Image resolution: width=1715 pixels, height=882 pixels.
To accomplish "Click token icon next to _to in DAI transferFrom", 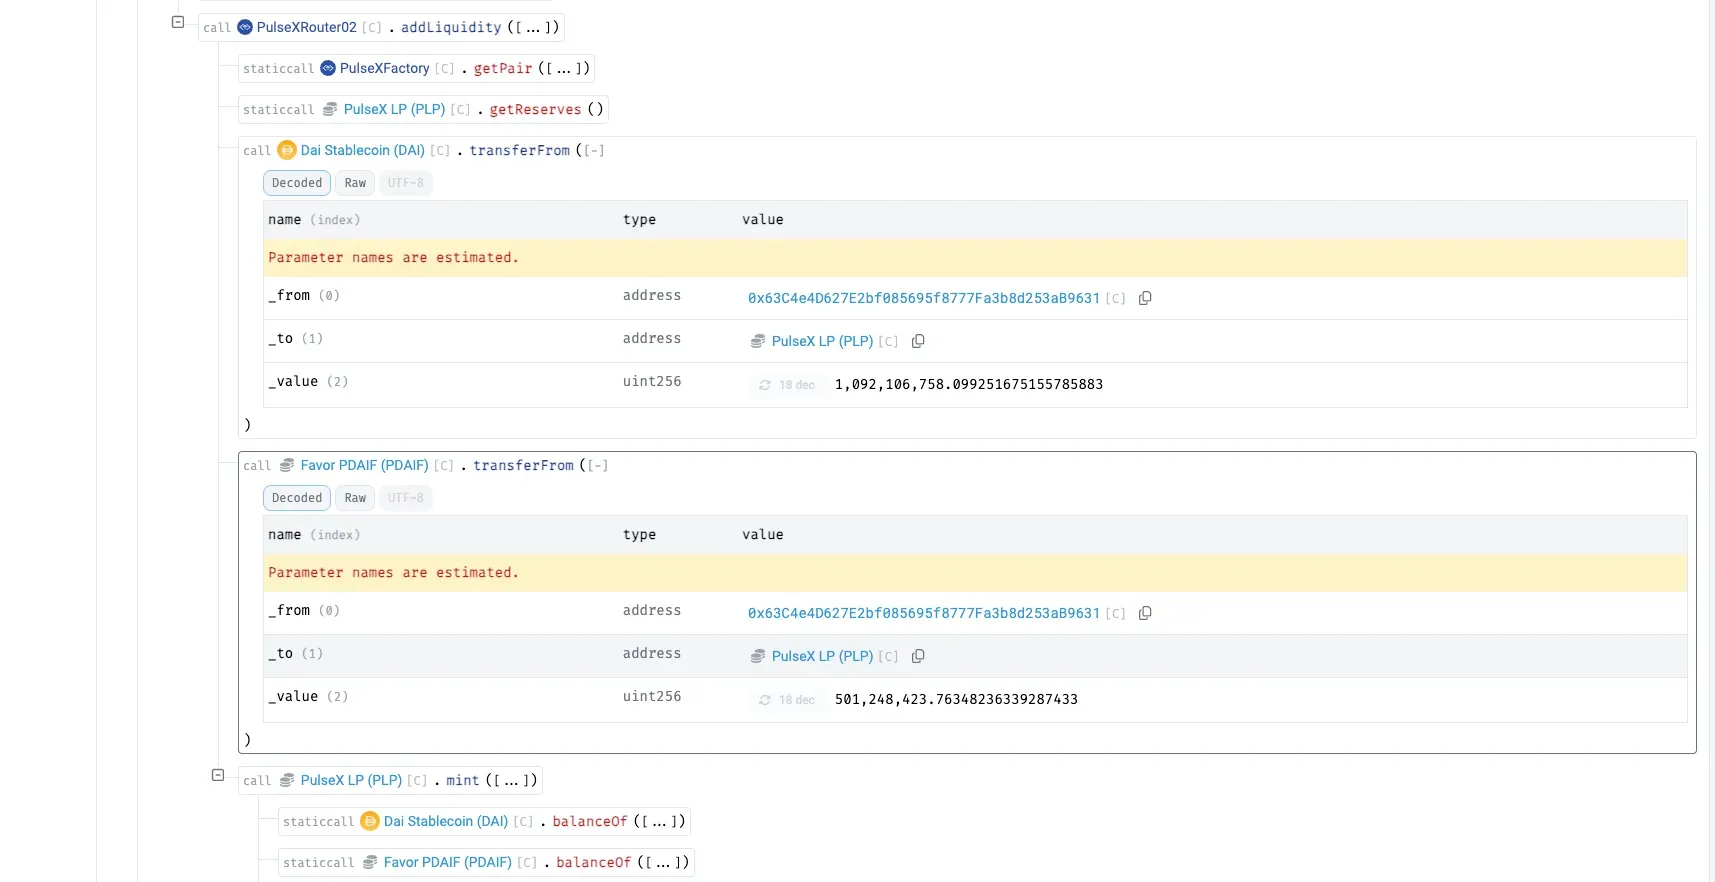I will pos(758,342).
